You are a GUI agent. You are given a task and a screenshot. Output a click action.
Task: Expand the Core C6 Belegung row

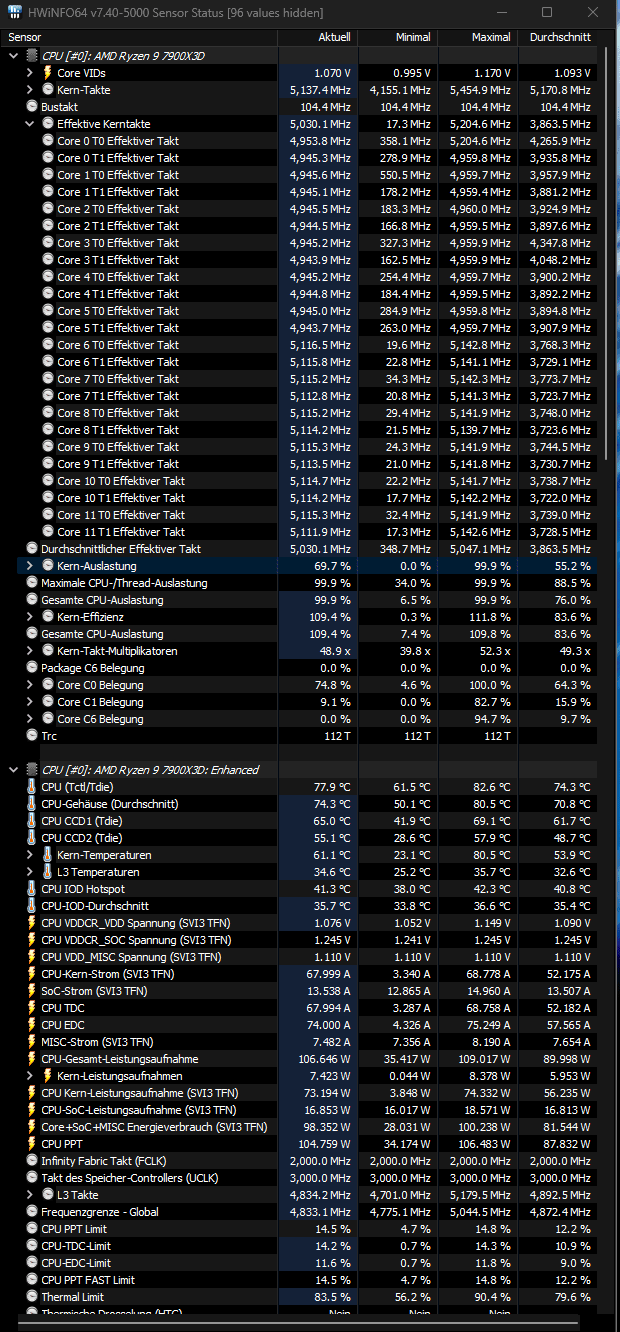tap(30, 719)
